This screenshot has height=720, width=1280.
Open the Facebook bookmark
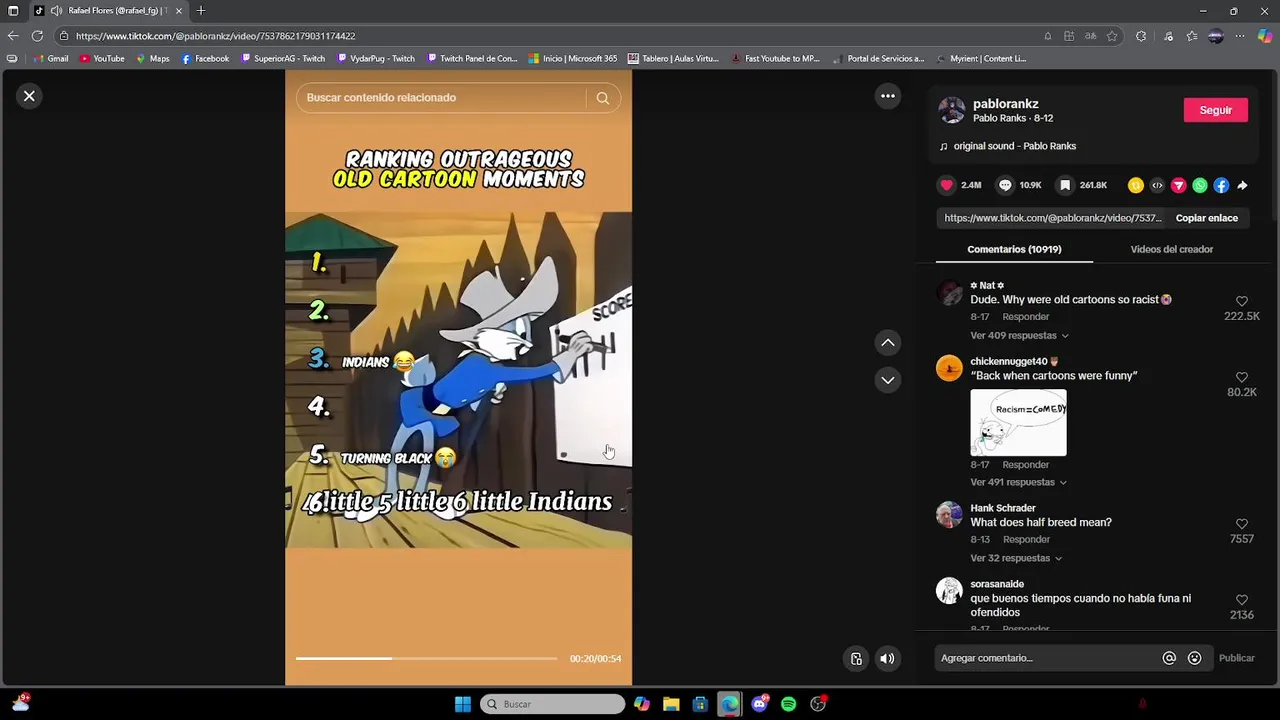(x=205, y=59)
